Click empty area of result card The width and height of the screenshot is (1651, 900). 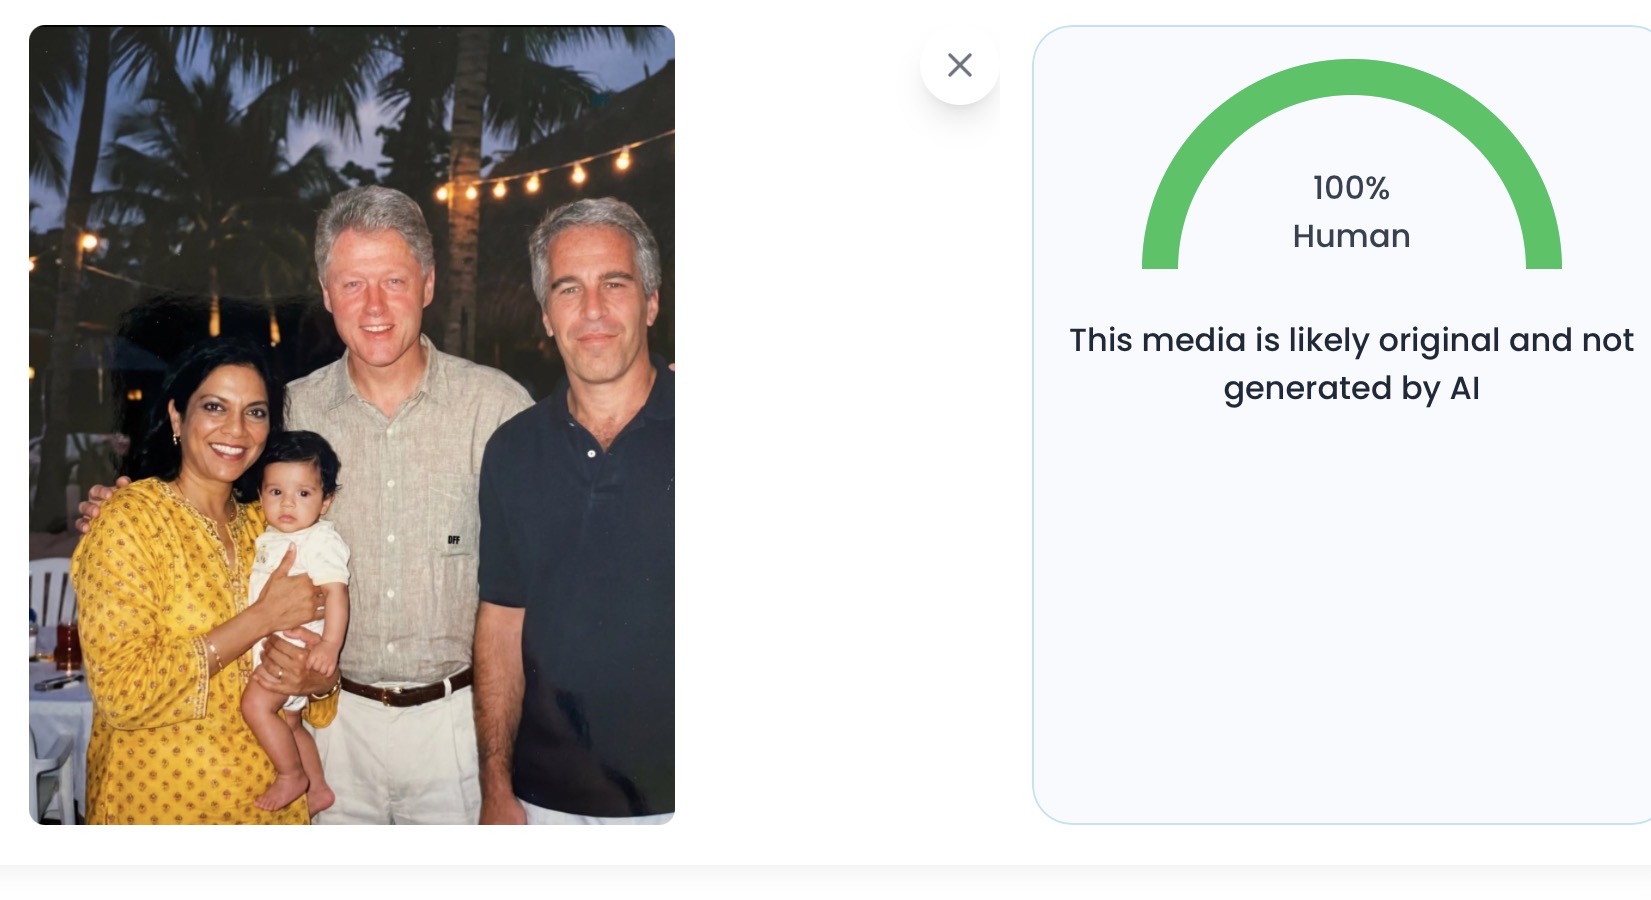pos(1340,620)
